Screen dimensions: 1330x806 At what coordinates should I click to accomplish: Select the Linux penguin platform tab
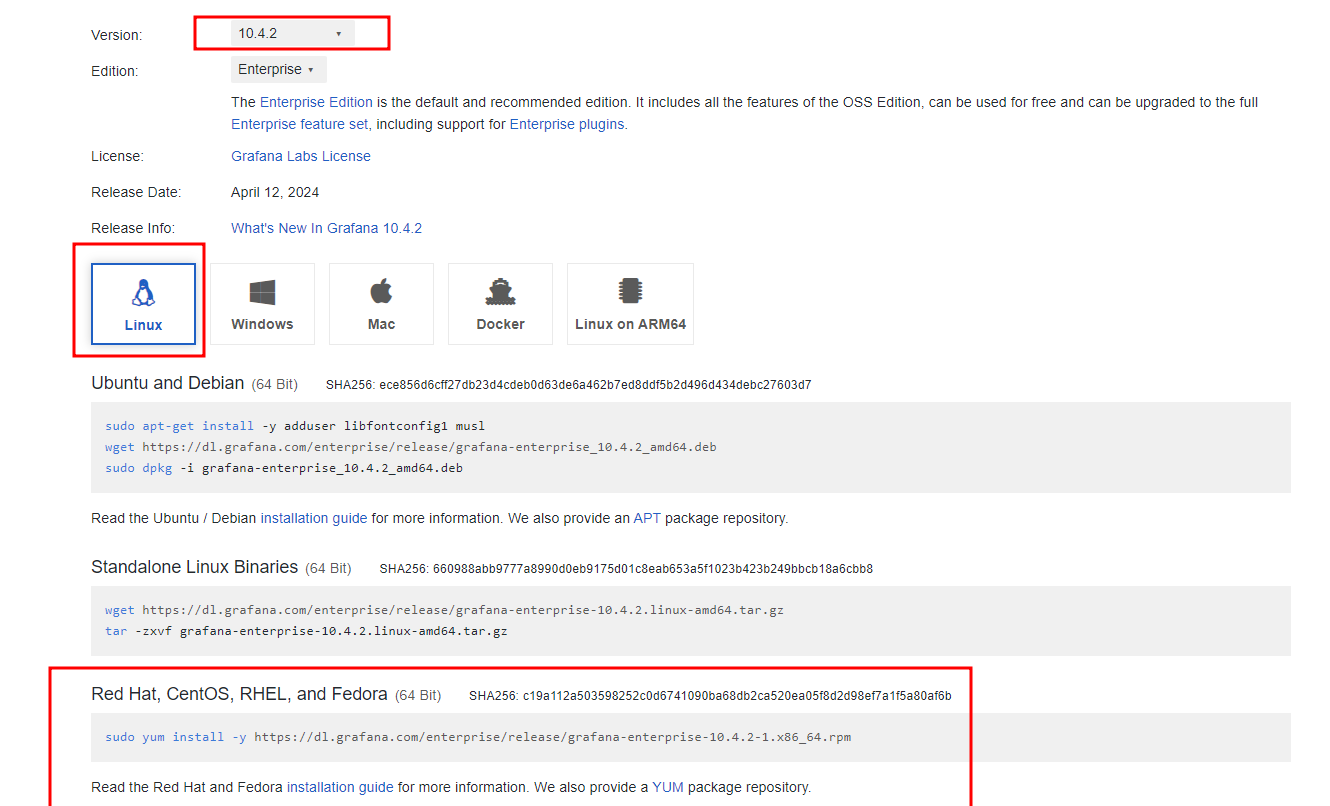[x=143, y=304]
